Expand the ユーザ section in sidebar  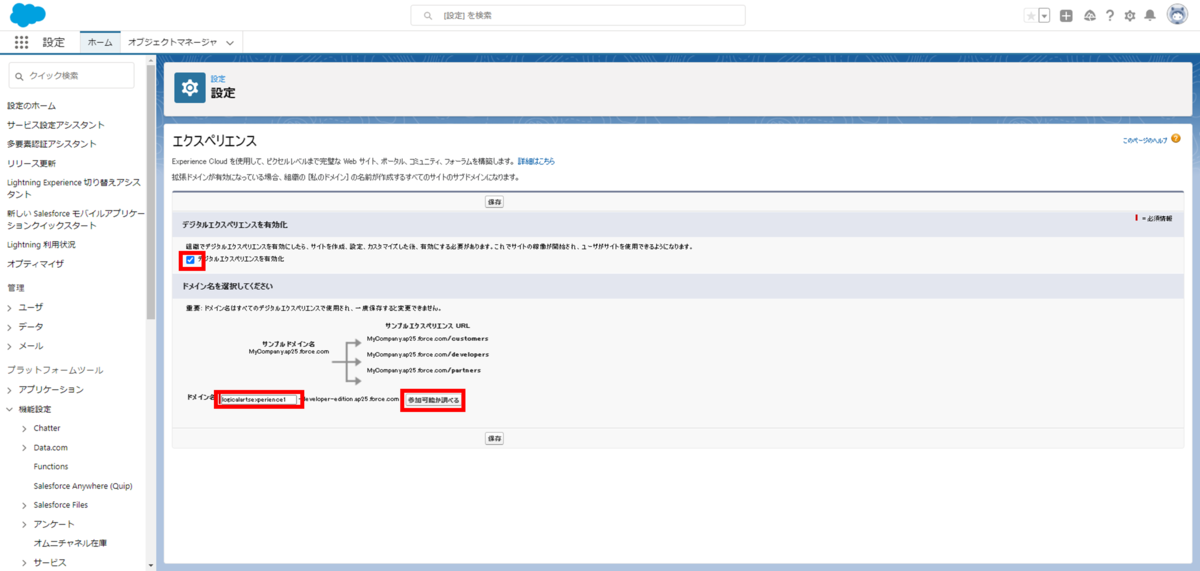pos(10,308)
